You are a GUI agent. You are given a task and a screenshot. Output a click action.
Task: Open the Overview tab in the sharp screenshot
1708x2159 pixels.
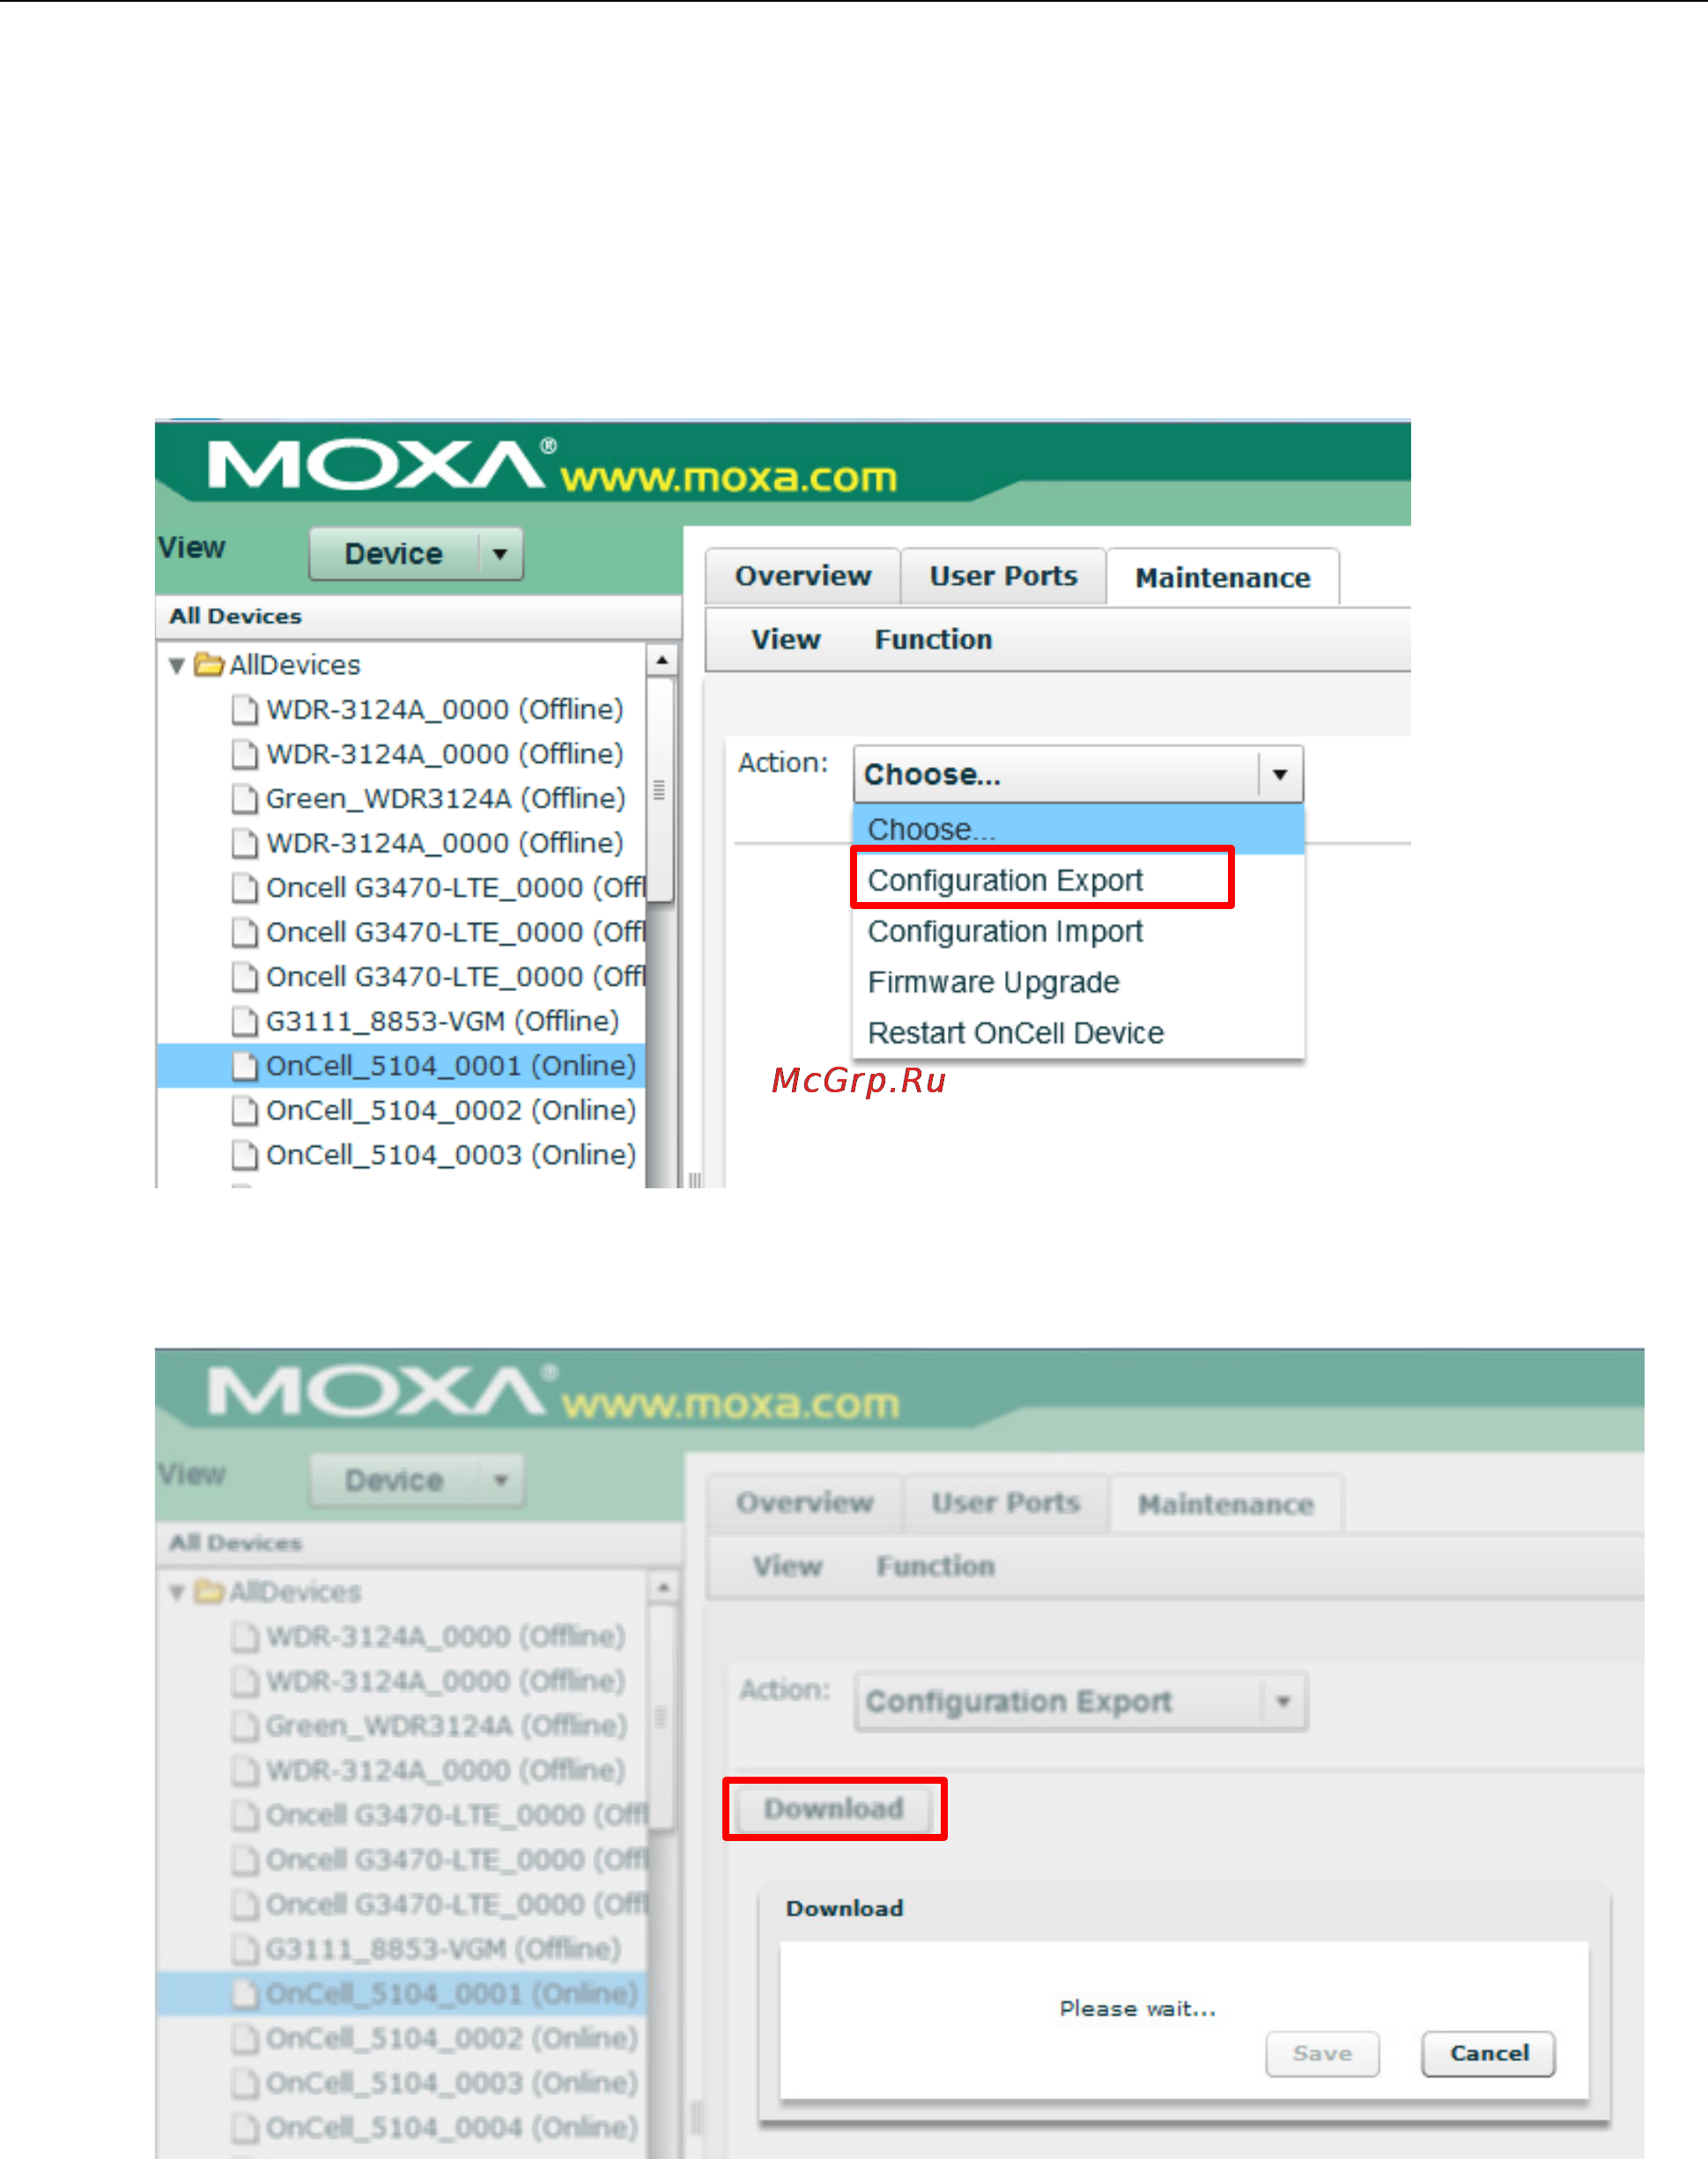tap(803, 577)
